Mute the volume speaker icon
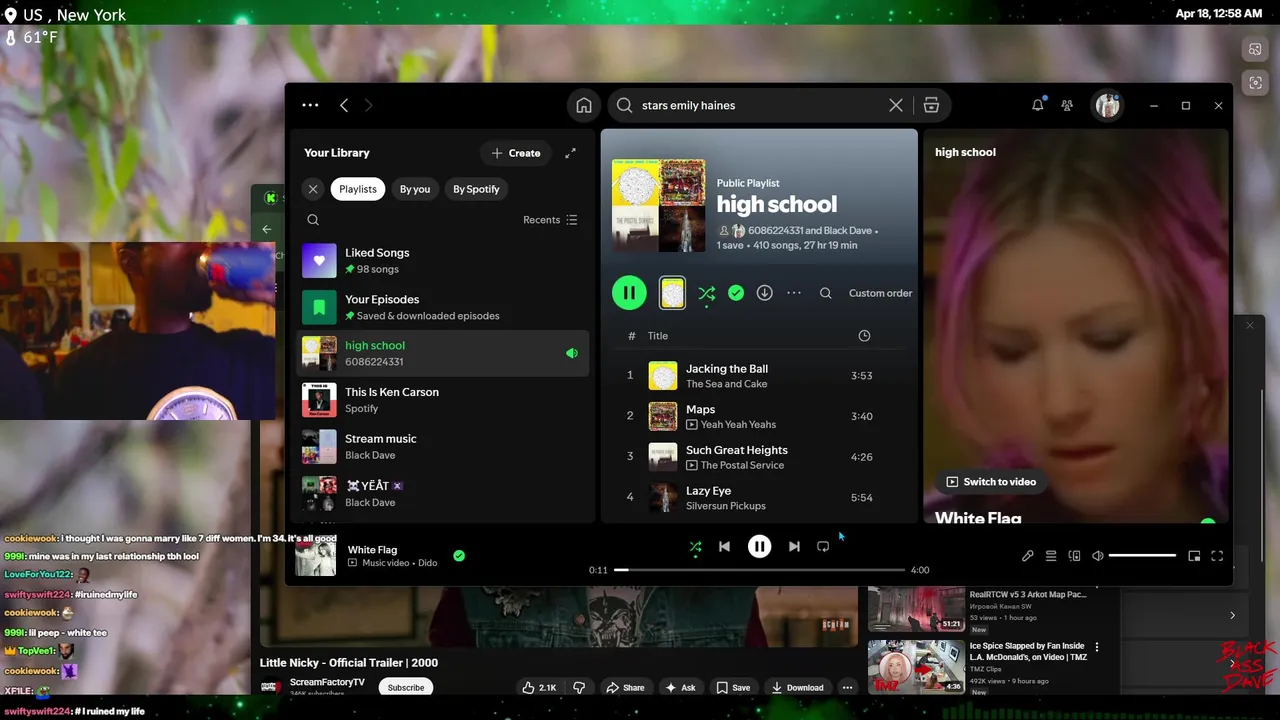 pos(1097,556)
